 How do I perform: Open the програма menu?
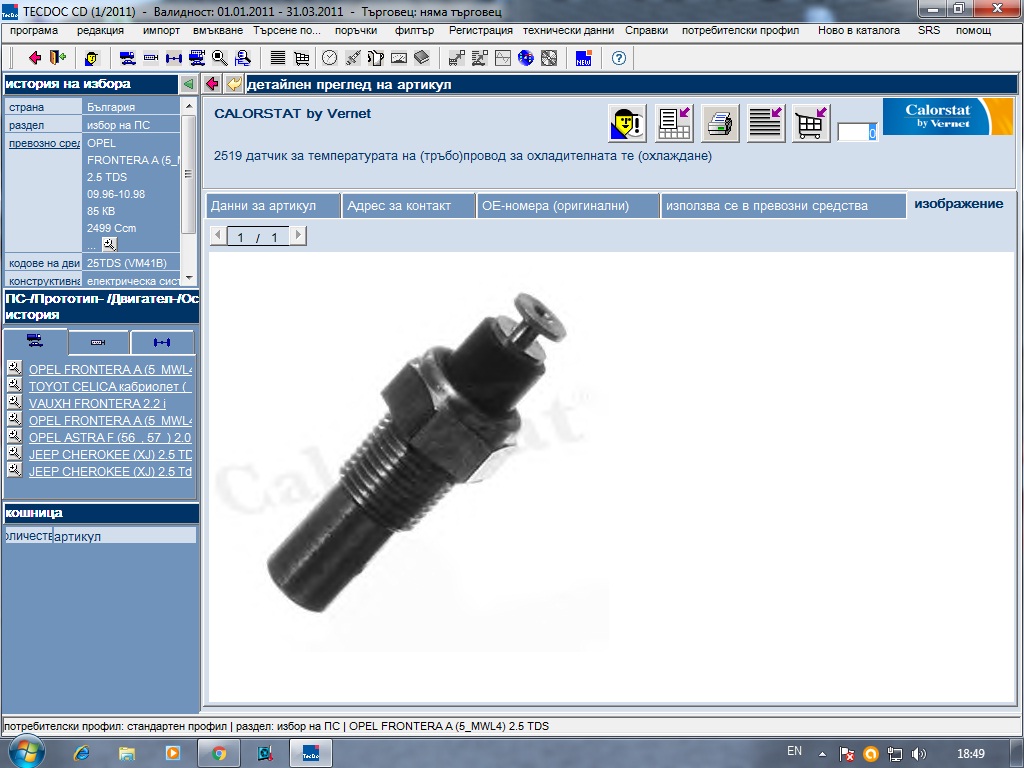pos(34,30)
